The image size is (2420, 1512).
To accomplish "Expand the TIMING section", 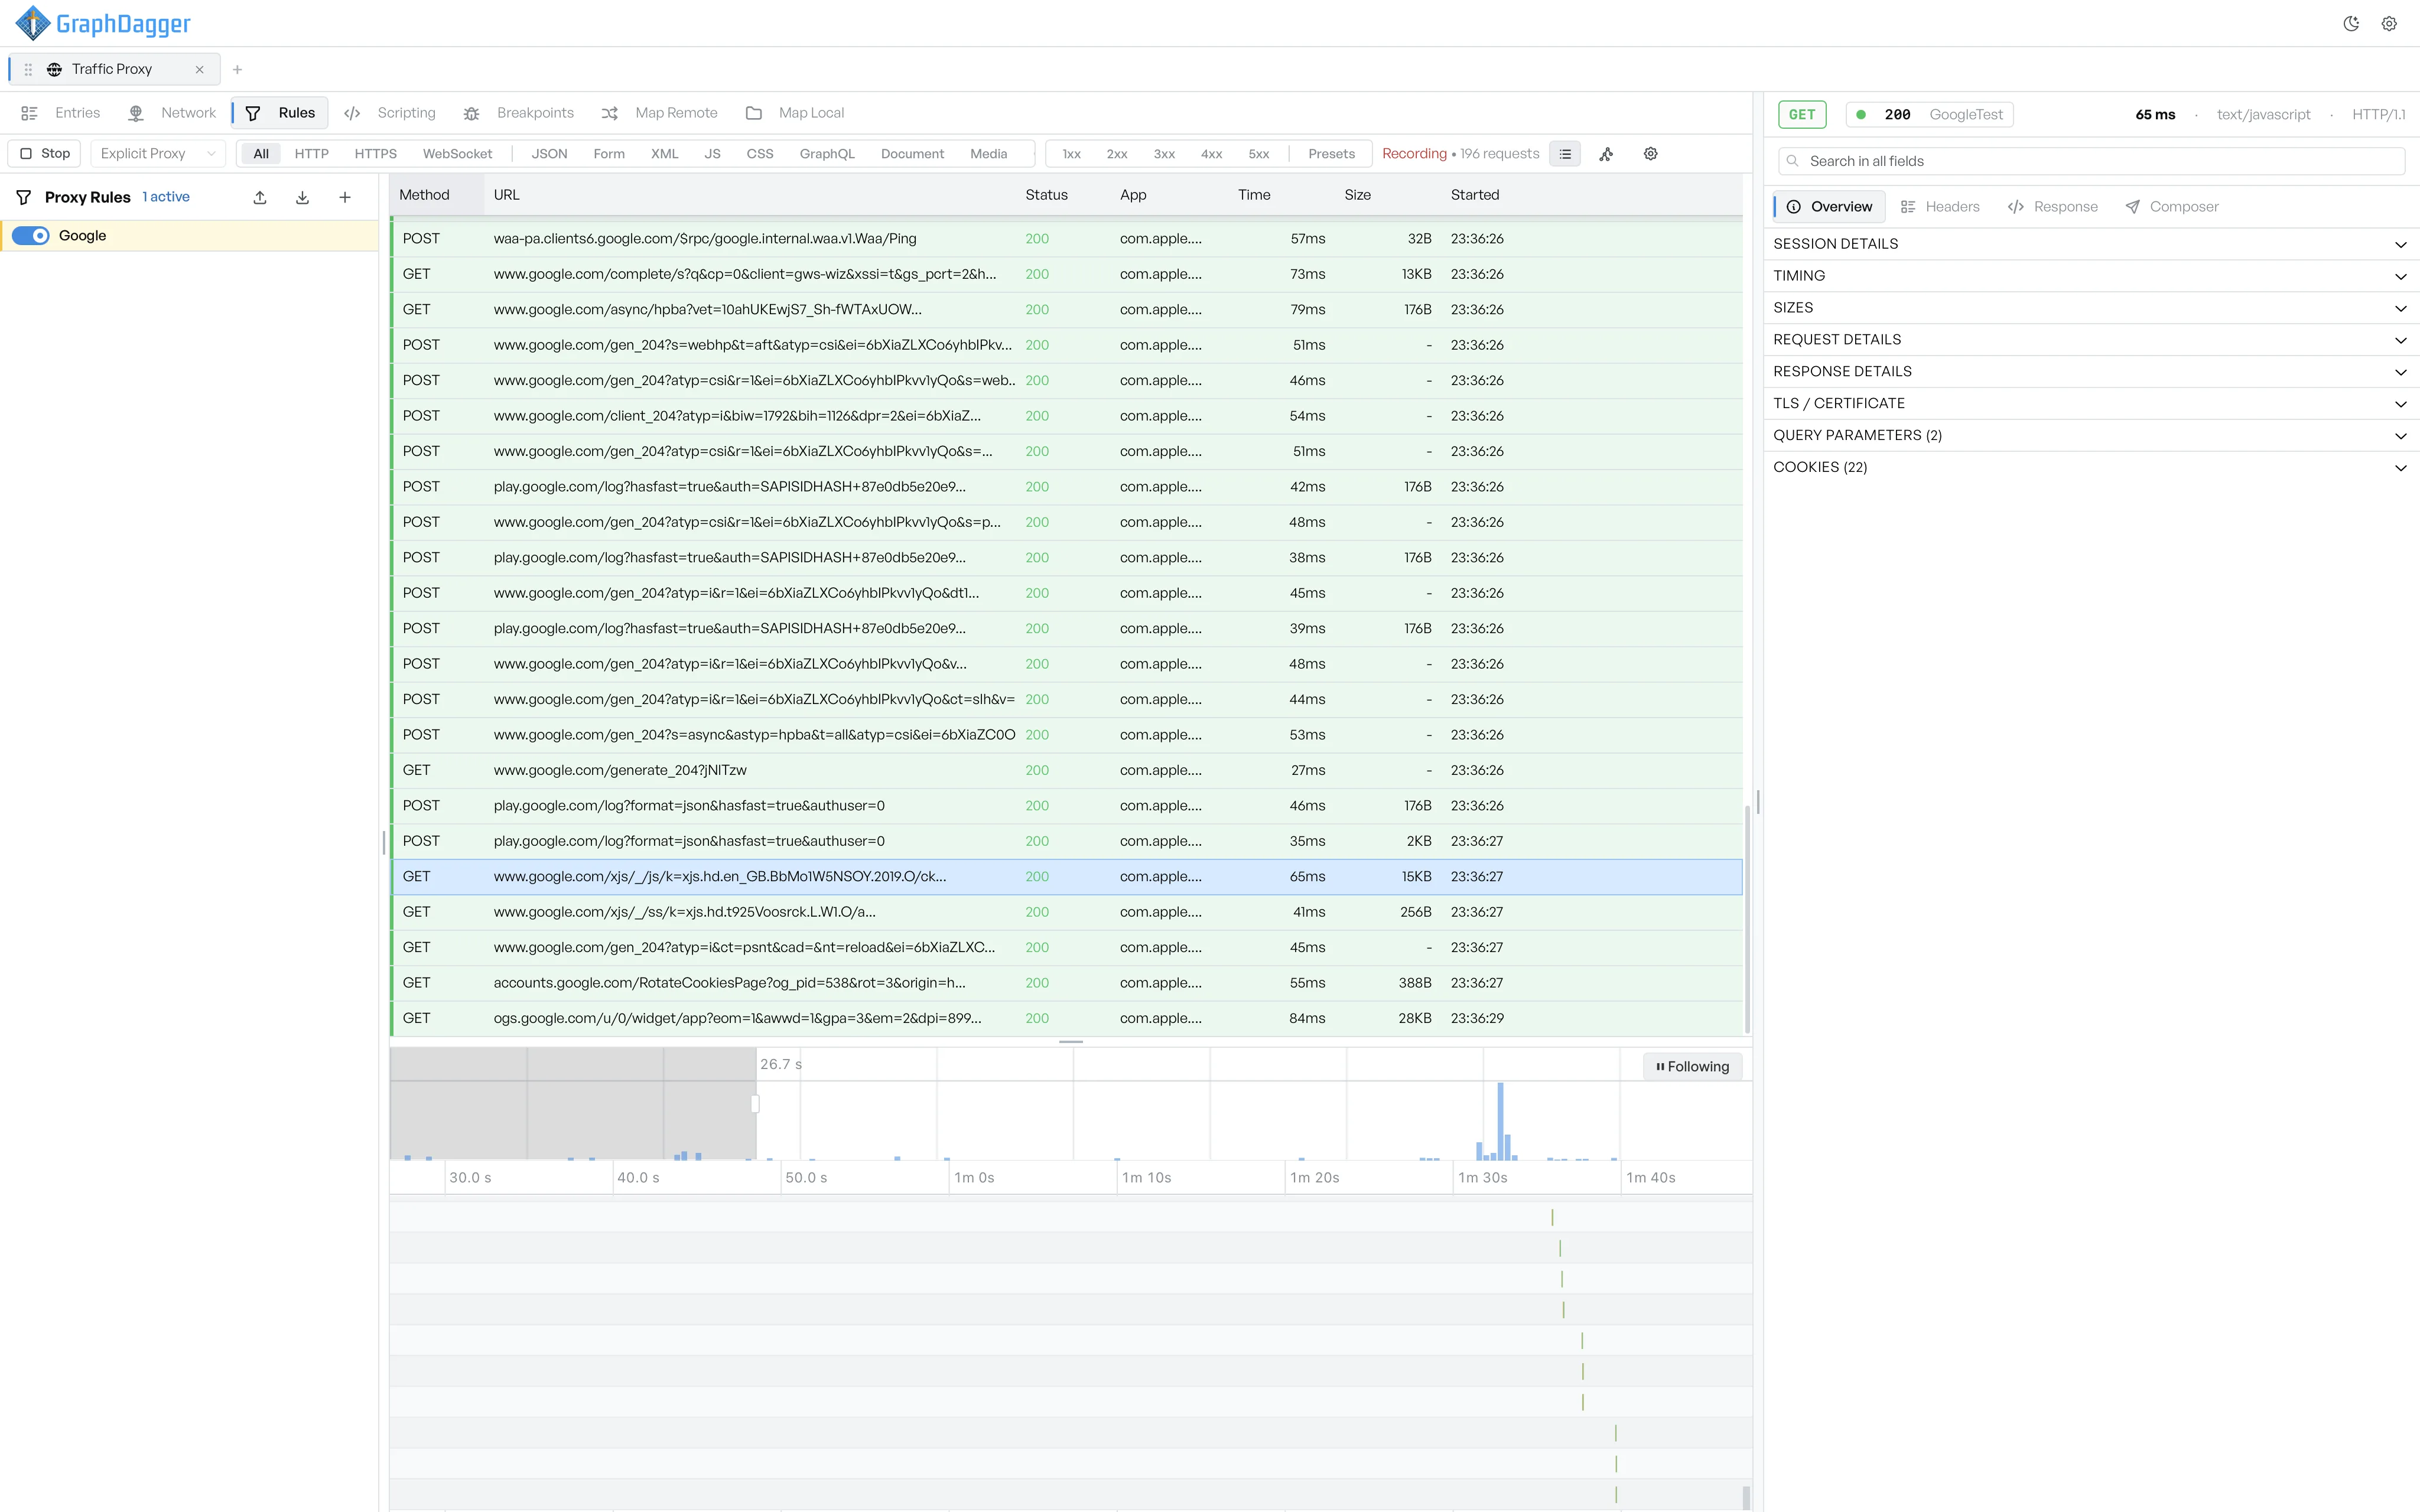I will (x=2091, y=276).
